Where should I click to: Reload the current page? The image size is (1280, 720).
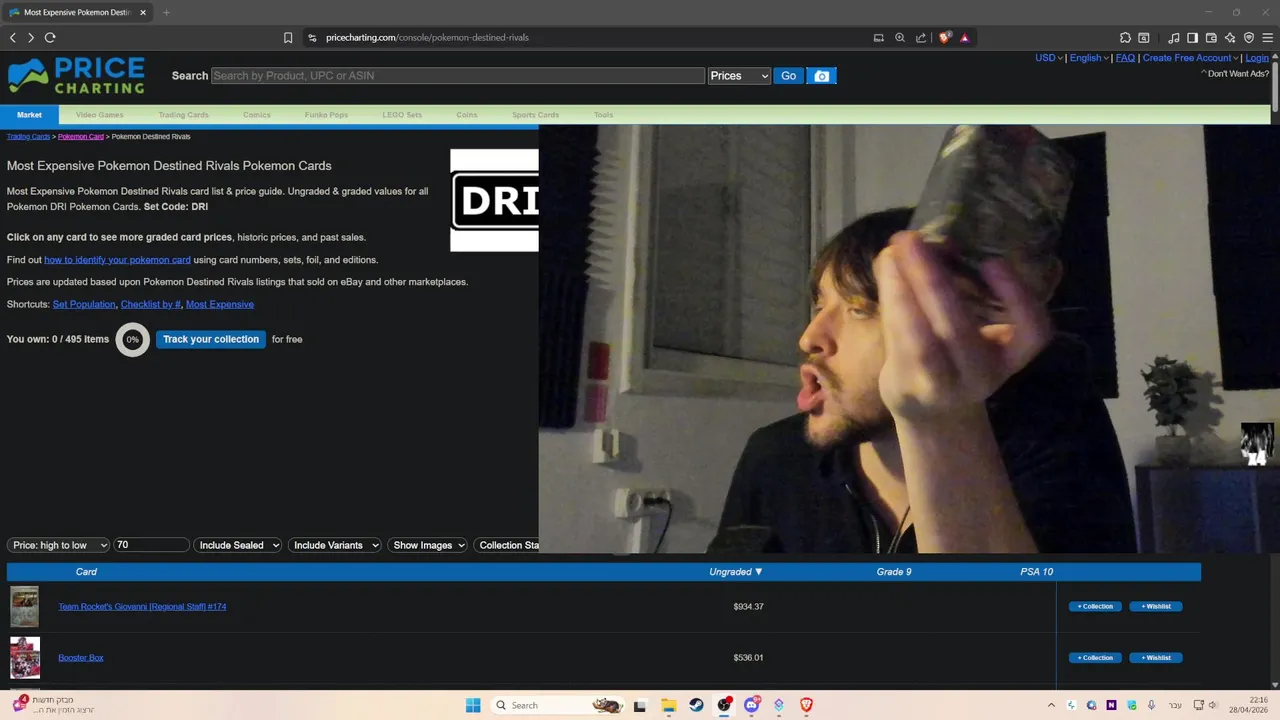pyautogui.click(x=50, y=38)
